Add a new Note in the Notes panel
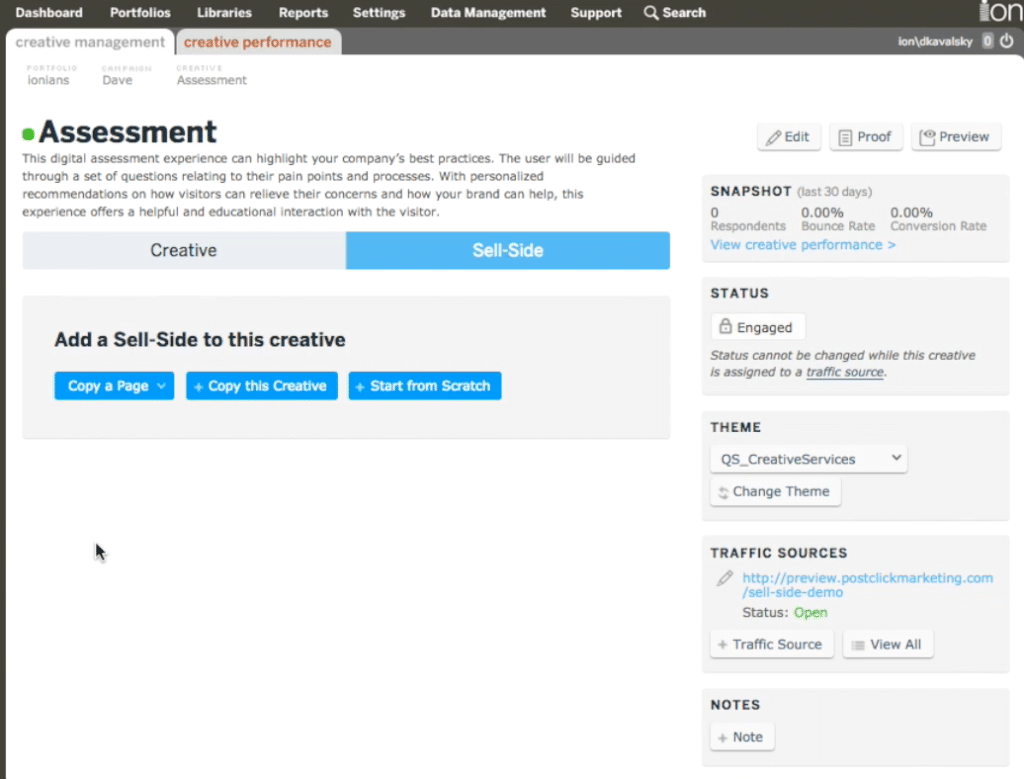The image size is (1024, 779). tap(741, 736)
